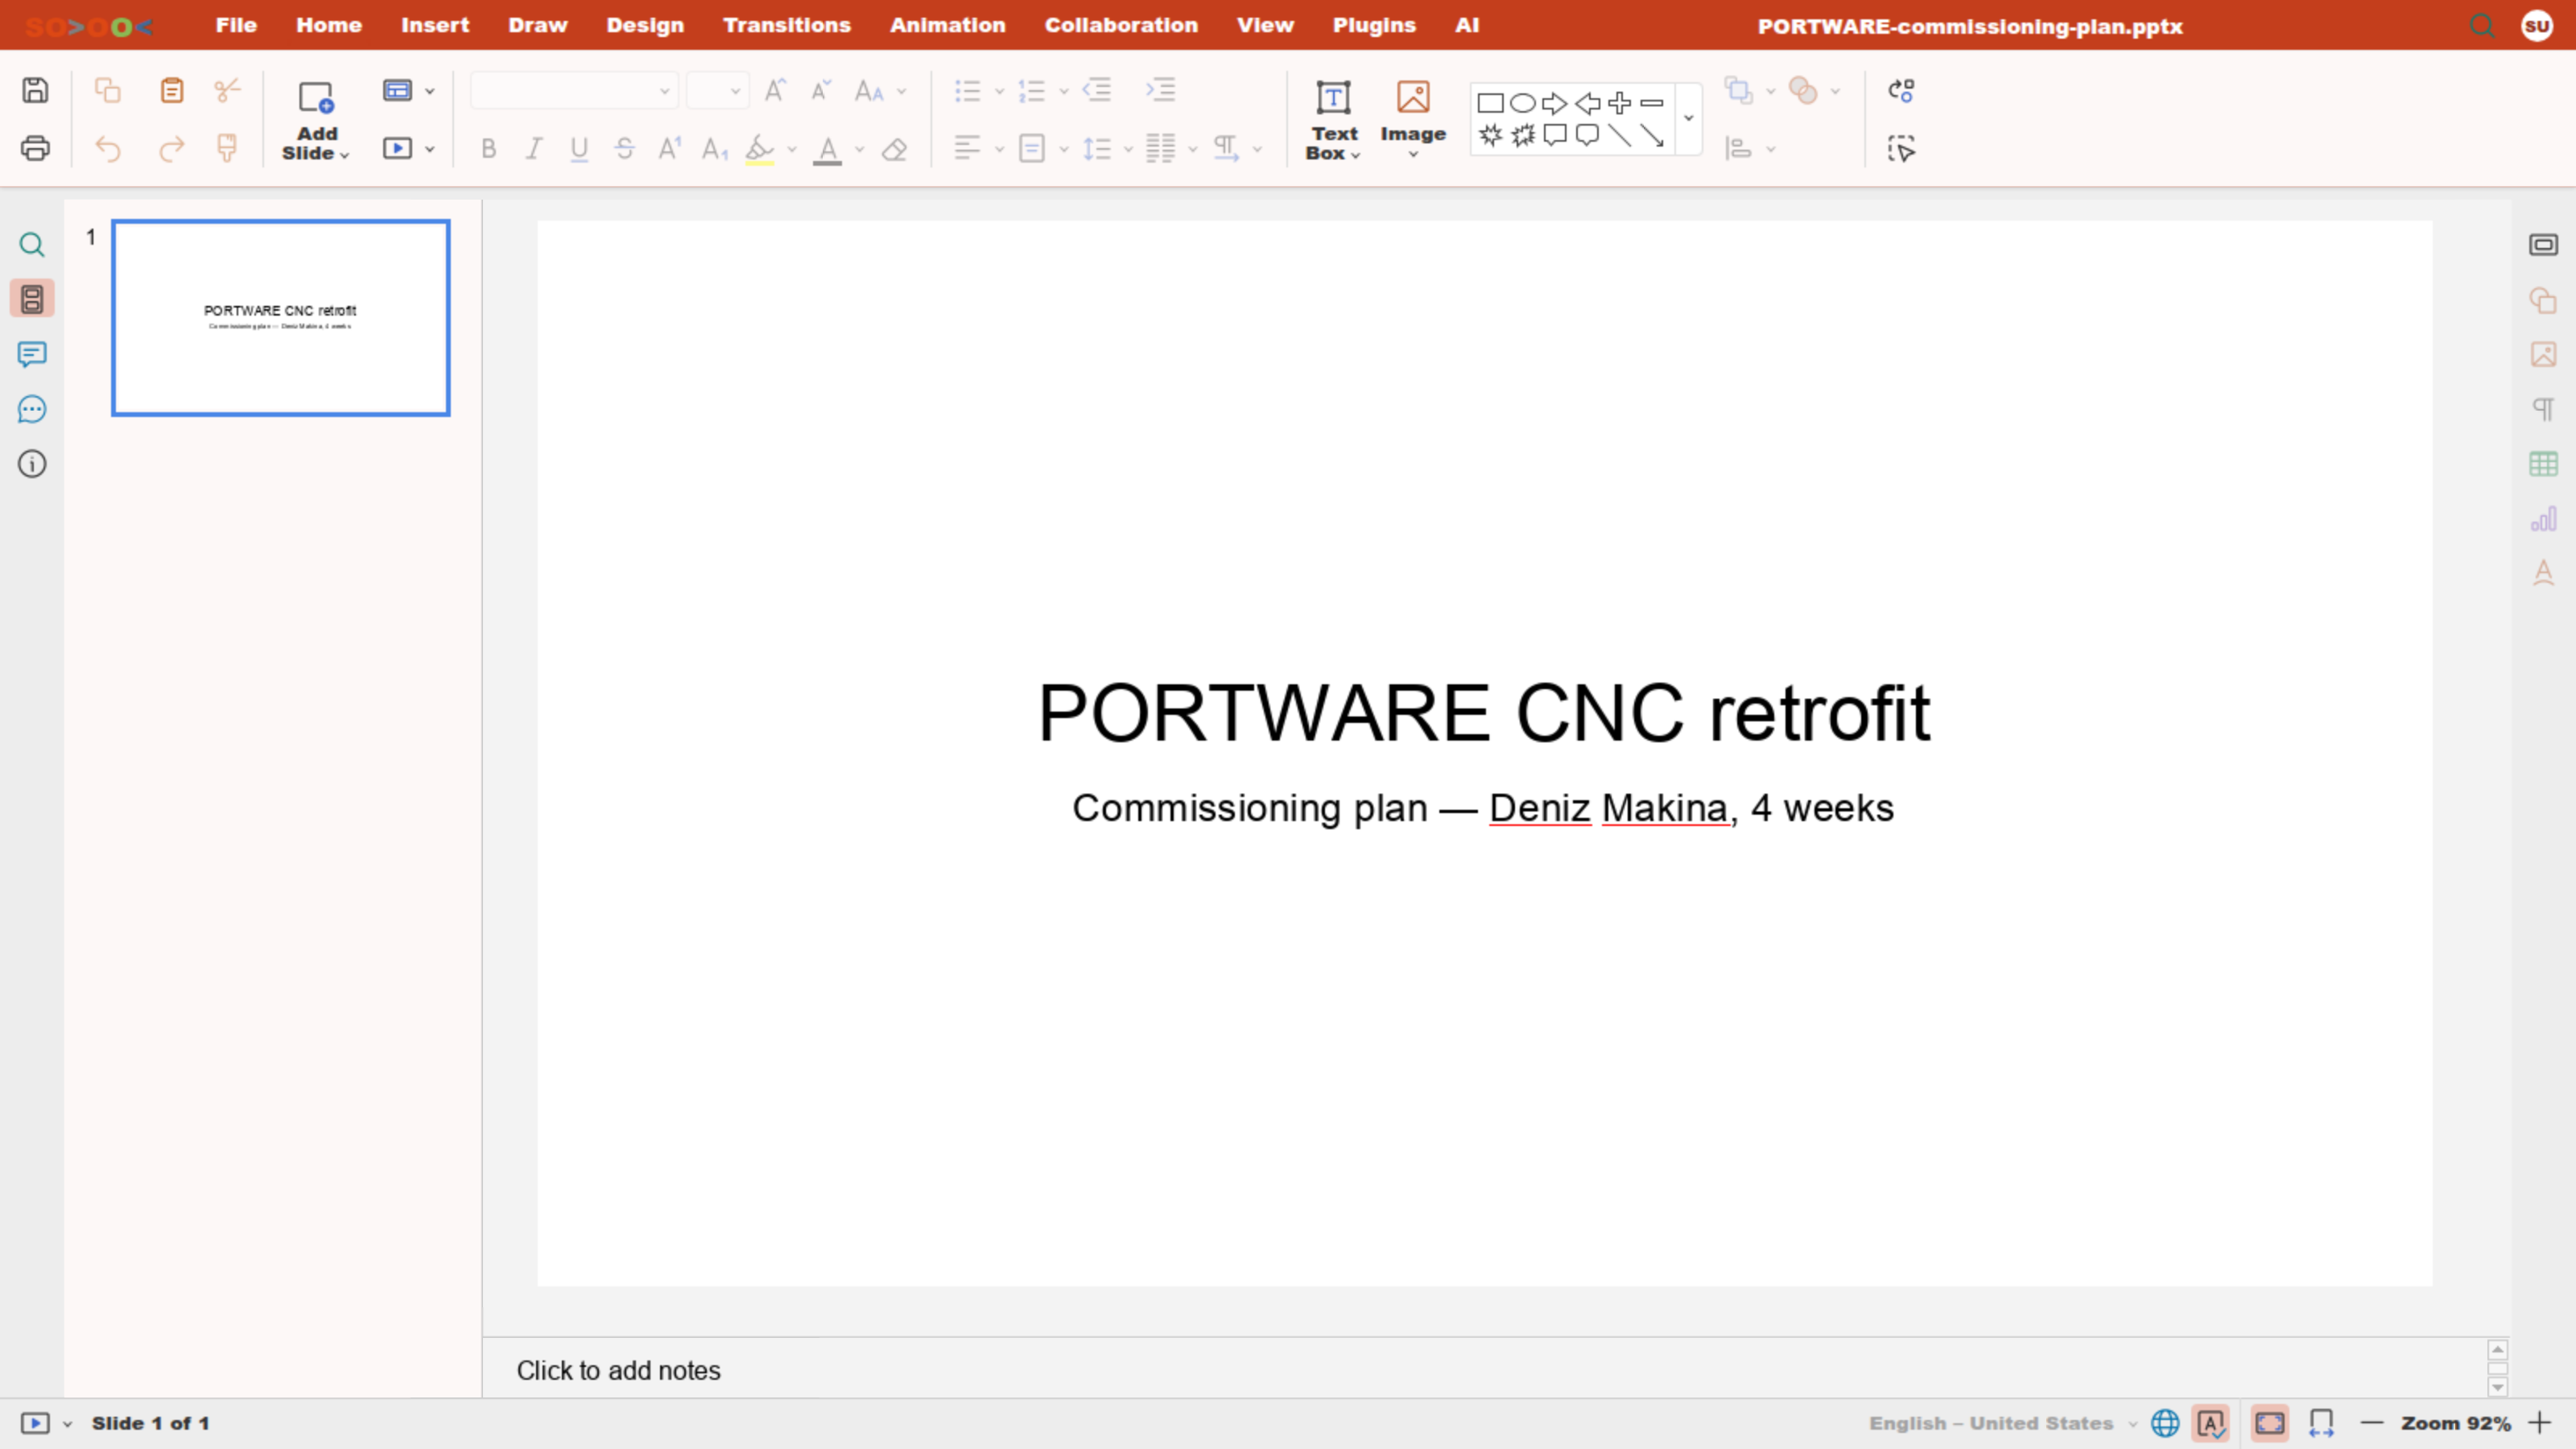The height and width of the screenshot is (1449, 2576).
Task: Switch to the Design tab
Action: [645, 25]
